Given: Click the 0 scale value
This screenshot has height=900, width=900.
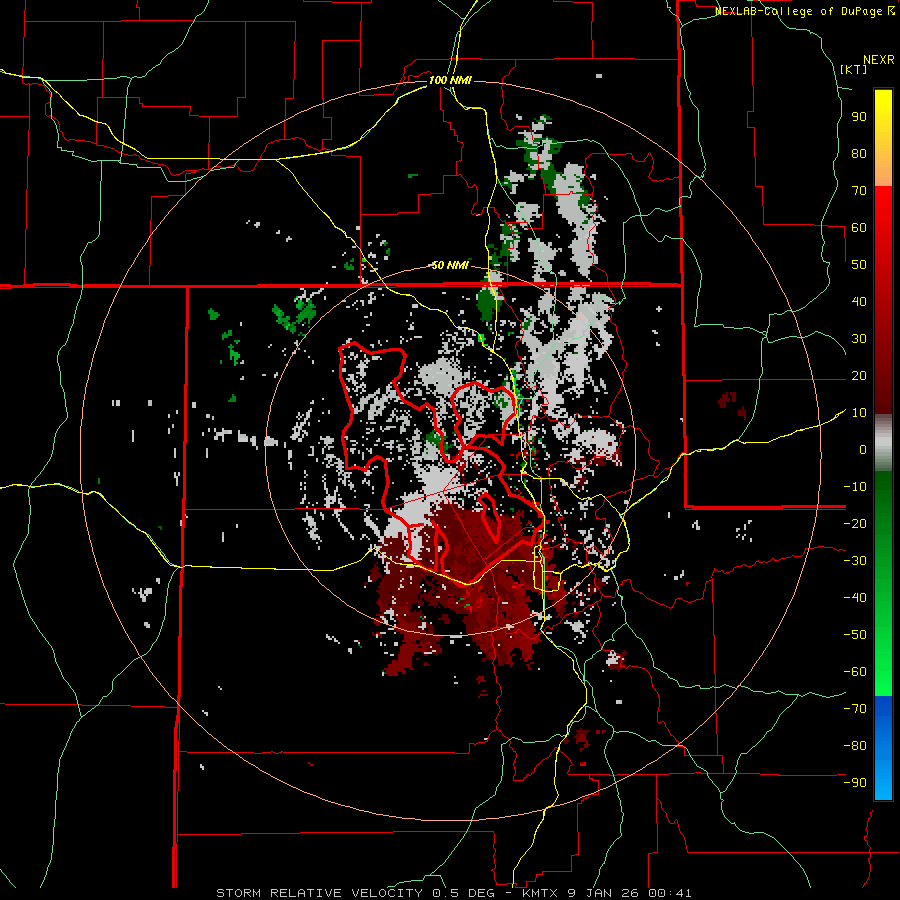Looking at the screenshot, I should tap(863, 449).
